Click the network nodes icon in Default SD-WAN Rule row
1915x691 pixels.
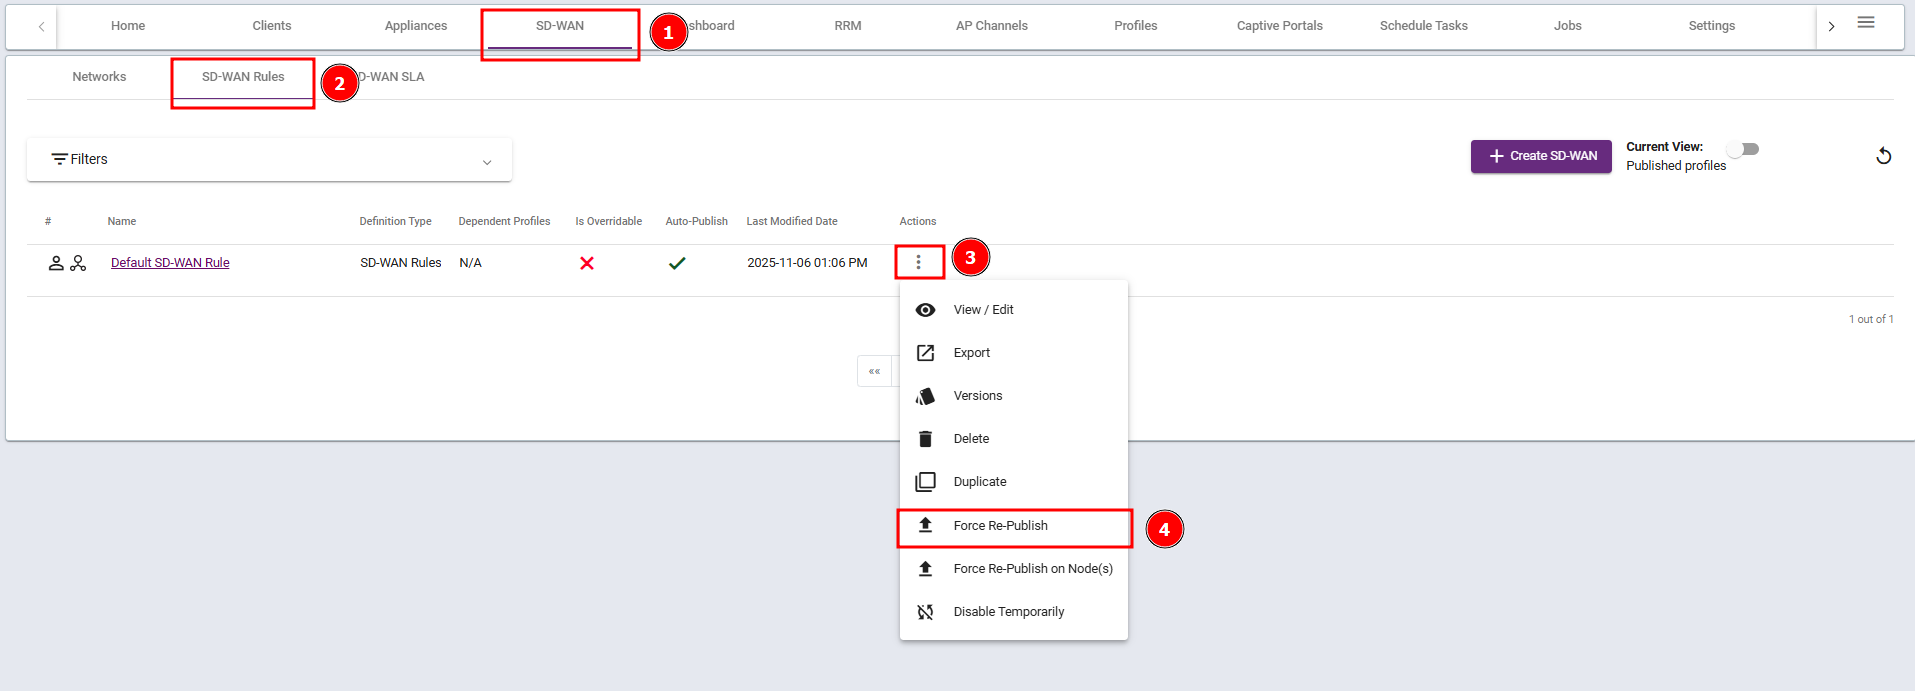(x=78, y=263)
